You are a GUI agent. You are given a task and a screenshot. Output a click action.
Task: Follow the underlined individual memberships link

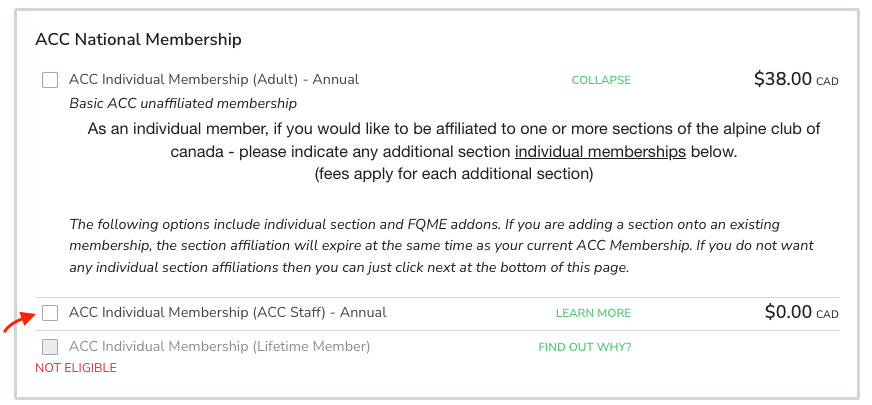pos(600,152)
